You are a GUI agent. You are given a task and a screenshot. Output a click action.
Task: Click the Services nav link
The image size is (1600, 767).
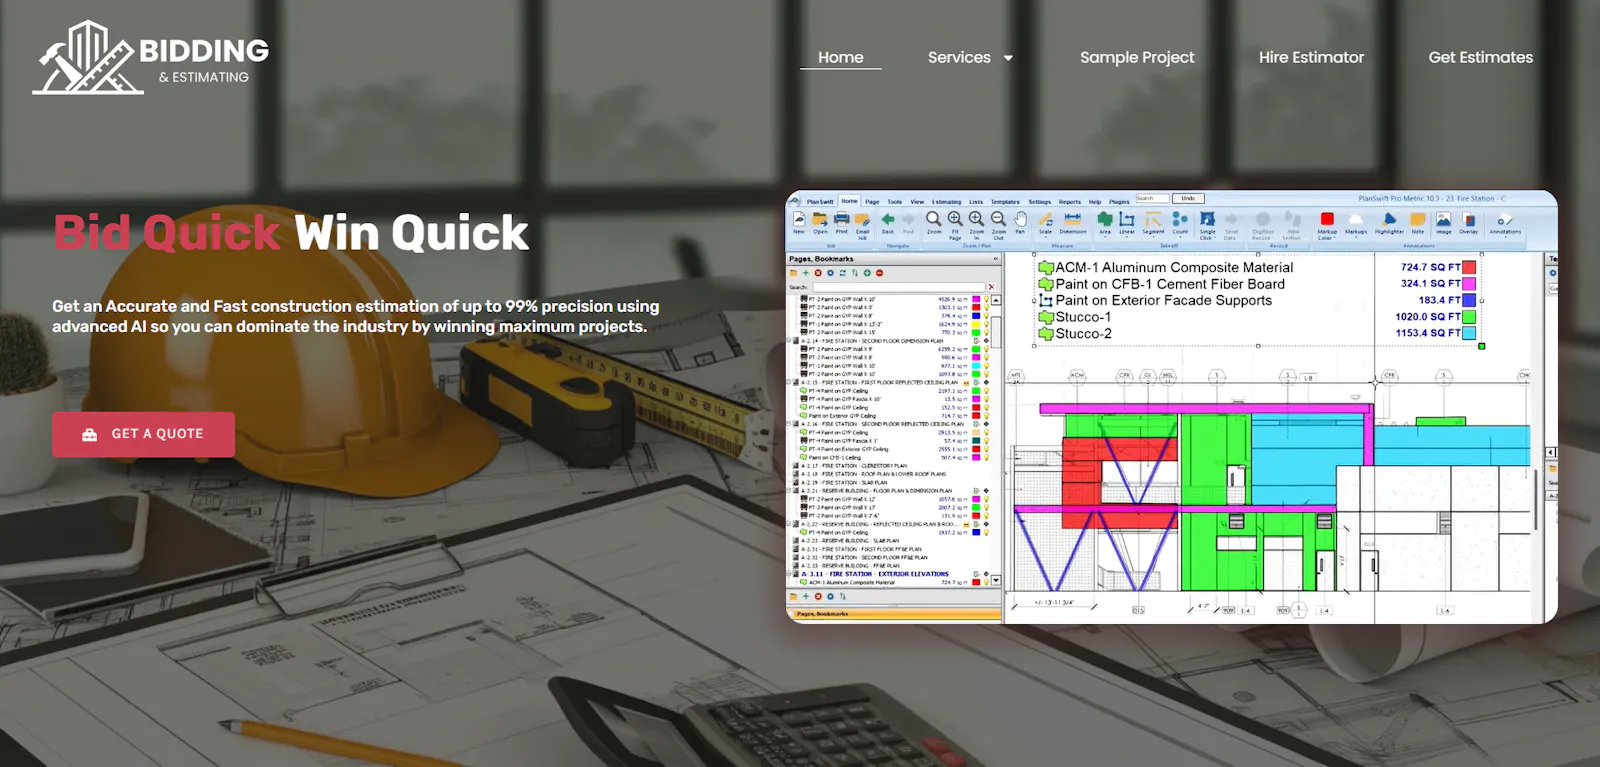coord(959,57)
